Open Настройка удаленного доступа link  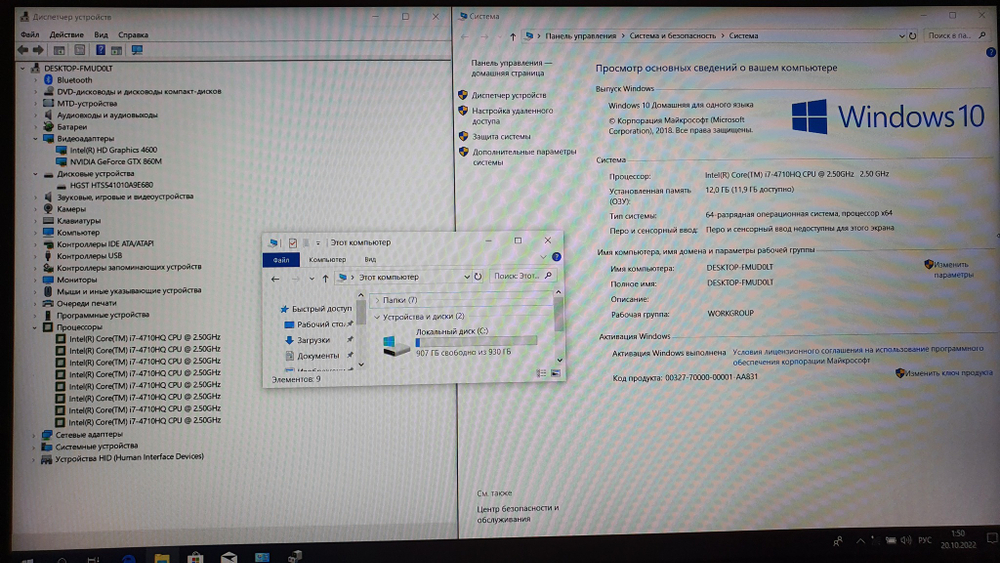click(x=512, y=115)
